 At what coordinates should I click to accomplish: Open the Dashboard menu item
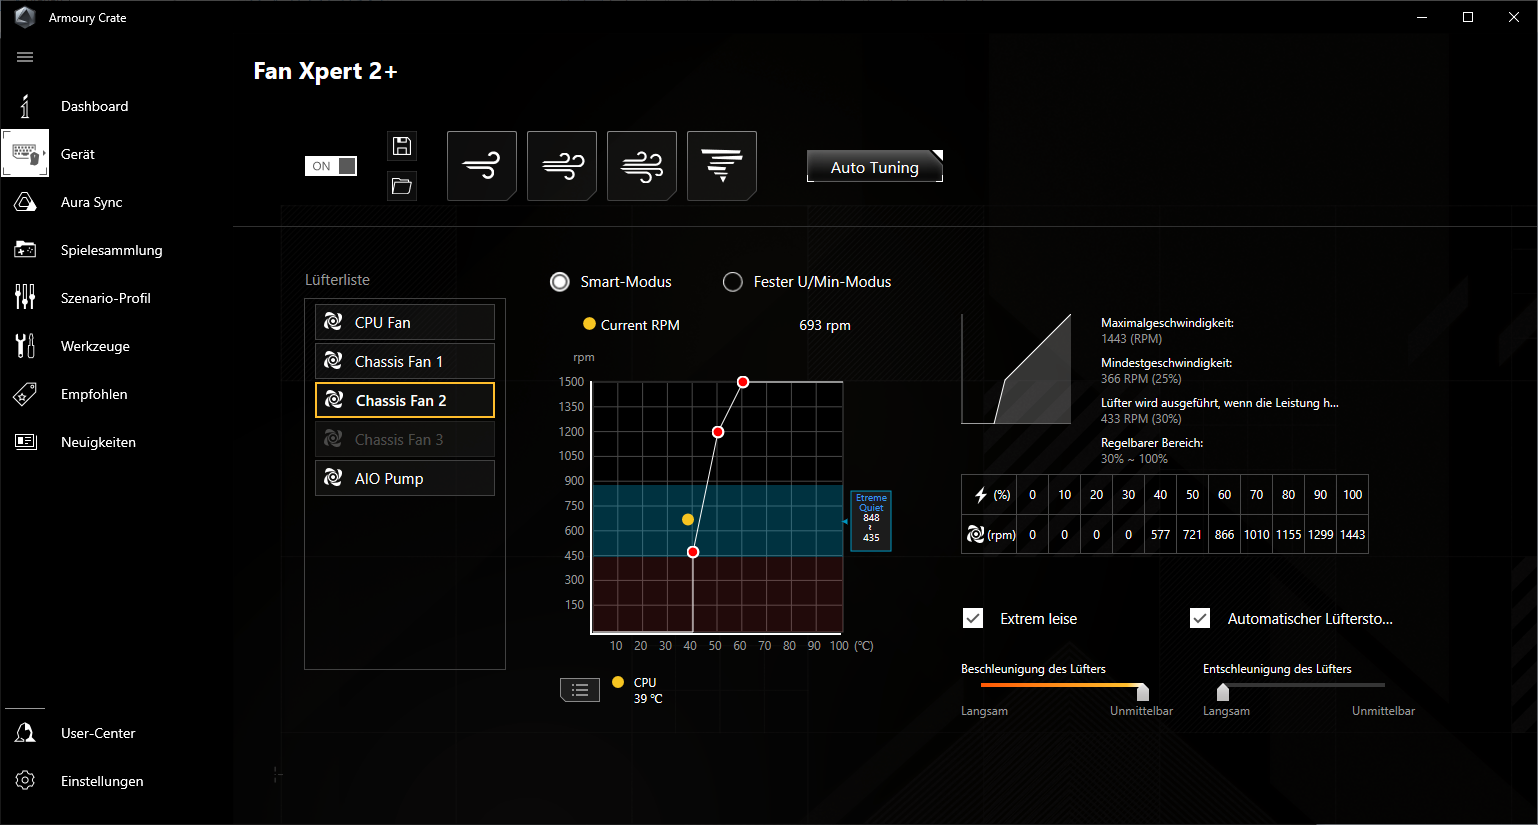pyautogui.click(x=94, y=106)
